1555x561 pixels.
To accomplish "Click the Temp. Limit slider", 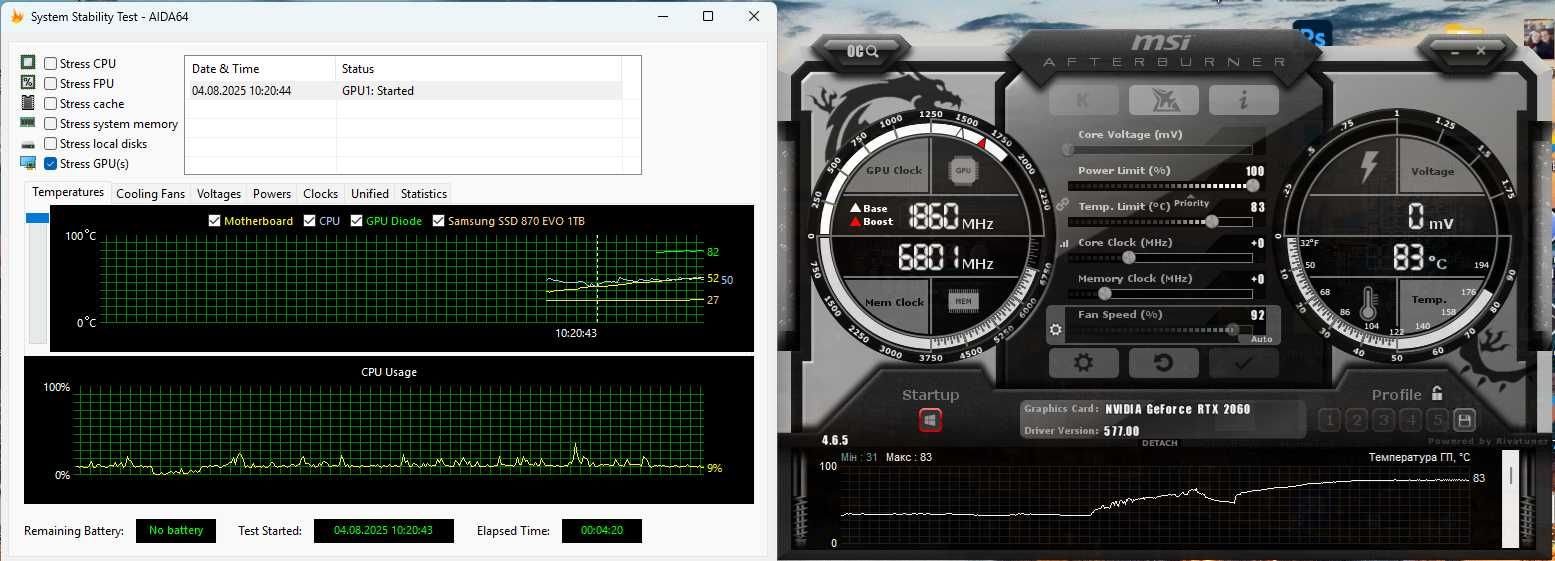I will point(1160,221).
